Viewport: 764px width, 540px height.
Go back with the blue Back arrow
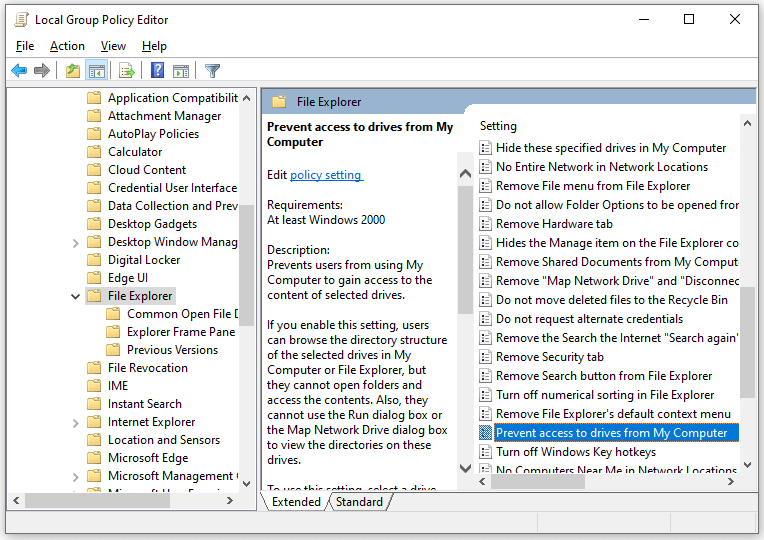[x=19, y=71]
